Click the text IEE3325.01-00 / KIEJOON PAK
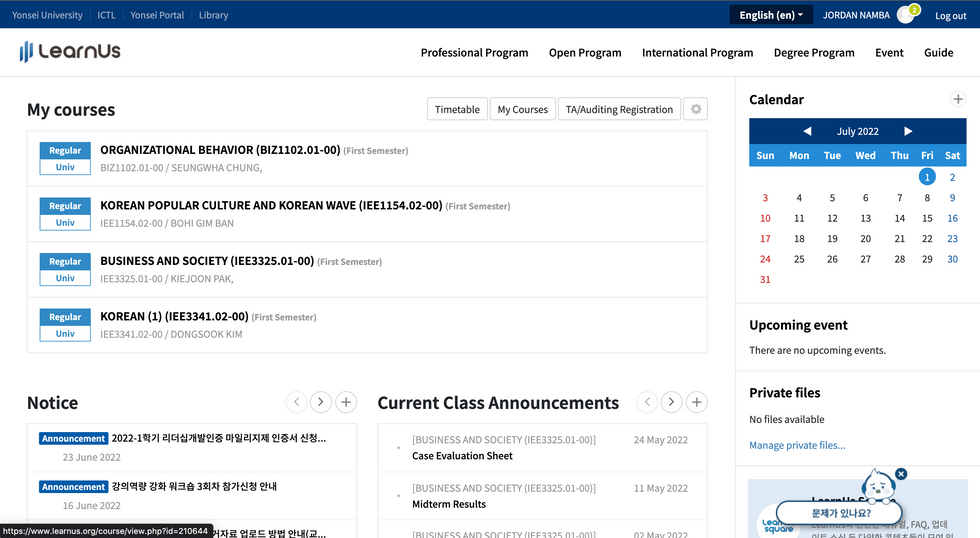Screen dimensions: 980x538 point(167,279)
